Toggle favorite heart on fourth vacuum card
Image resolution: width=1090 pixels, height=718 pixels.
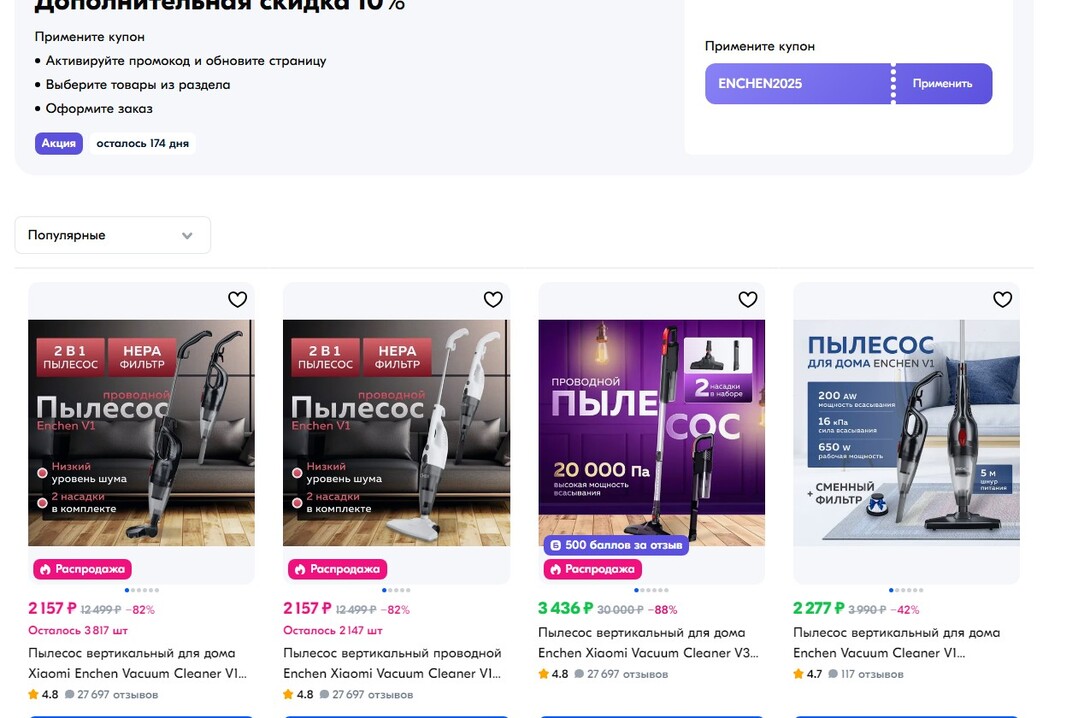[x=1002, y=300]
